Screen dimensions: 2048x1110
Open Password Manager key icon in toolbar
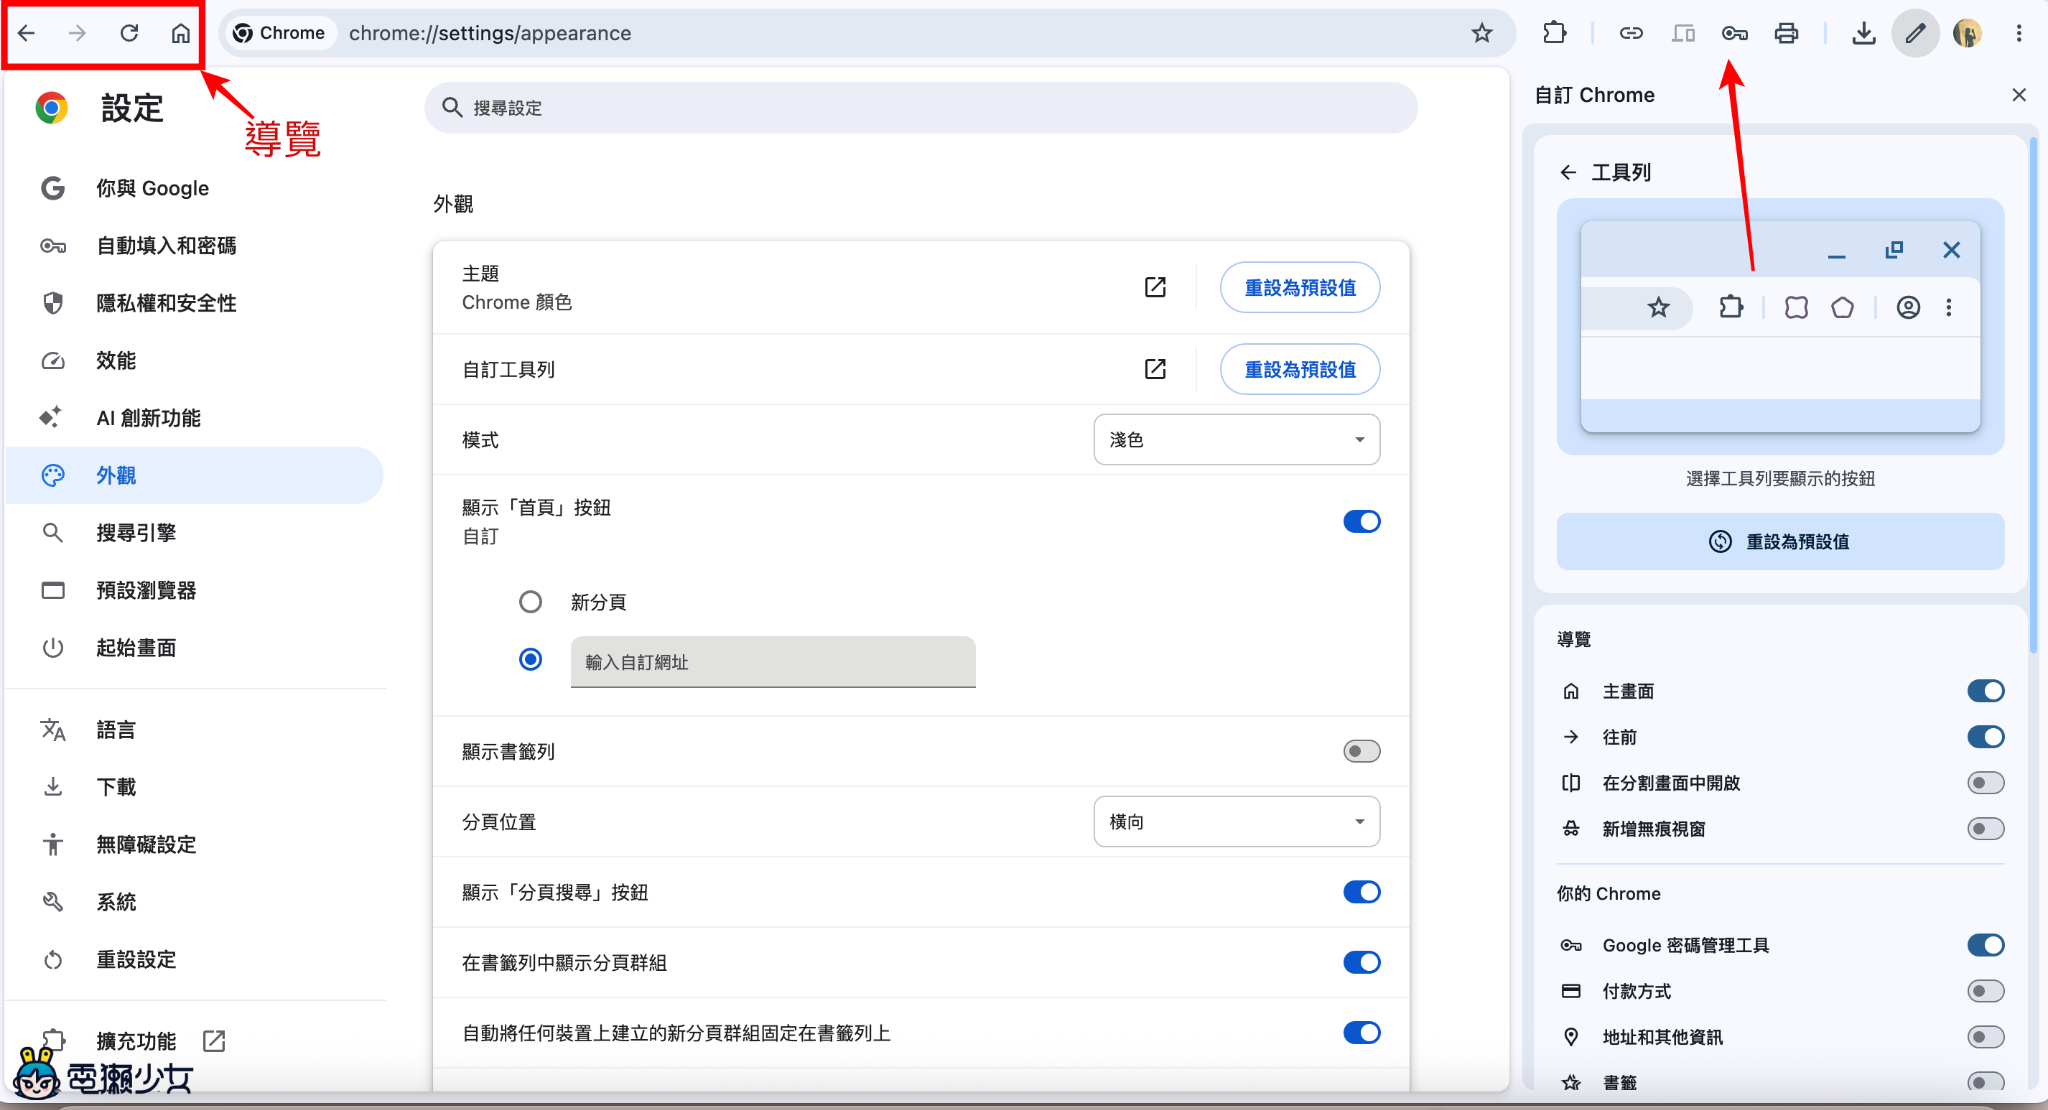pyautogui.click(x=1735, y=33)
